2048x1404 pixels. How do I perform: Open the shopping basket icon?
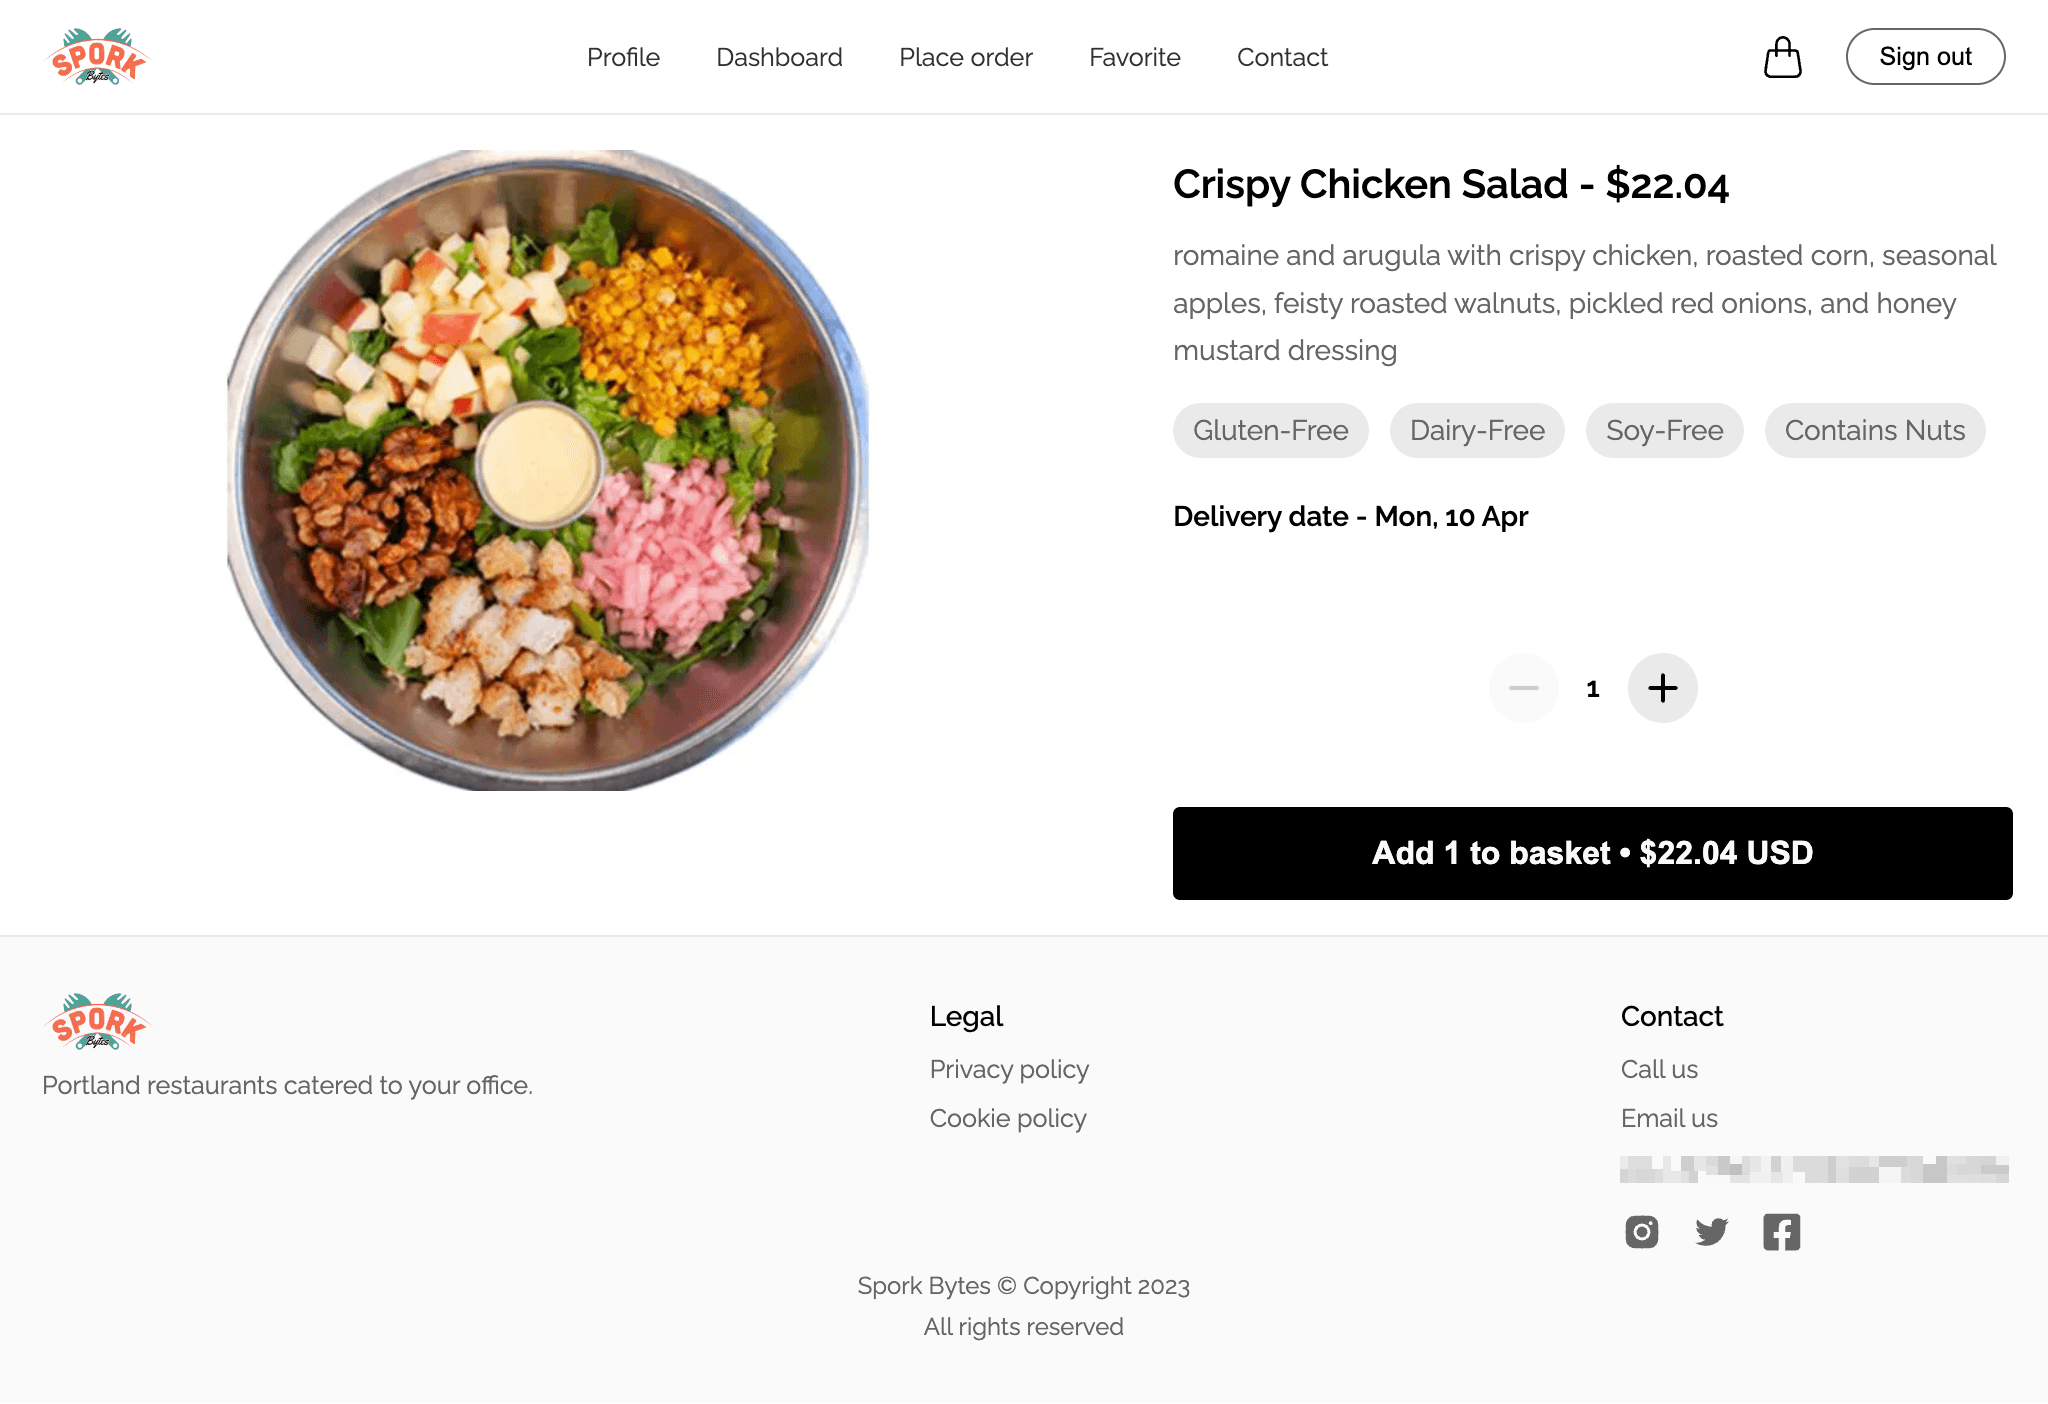click(x=1782, y=57)
